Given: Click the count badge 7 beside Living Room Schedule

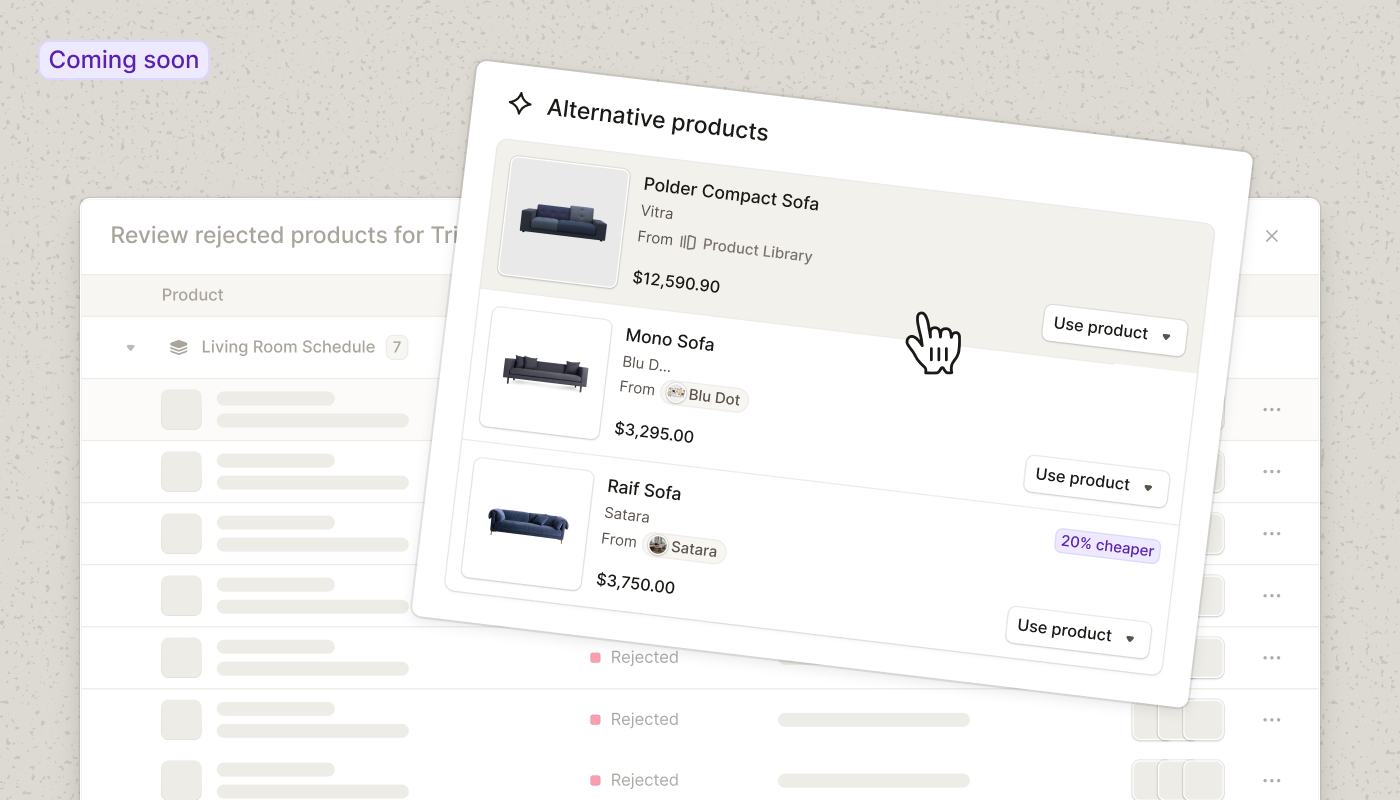Looking at the screenshot, I should point(397,347).
